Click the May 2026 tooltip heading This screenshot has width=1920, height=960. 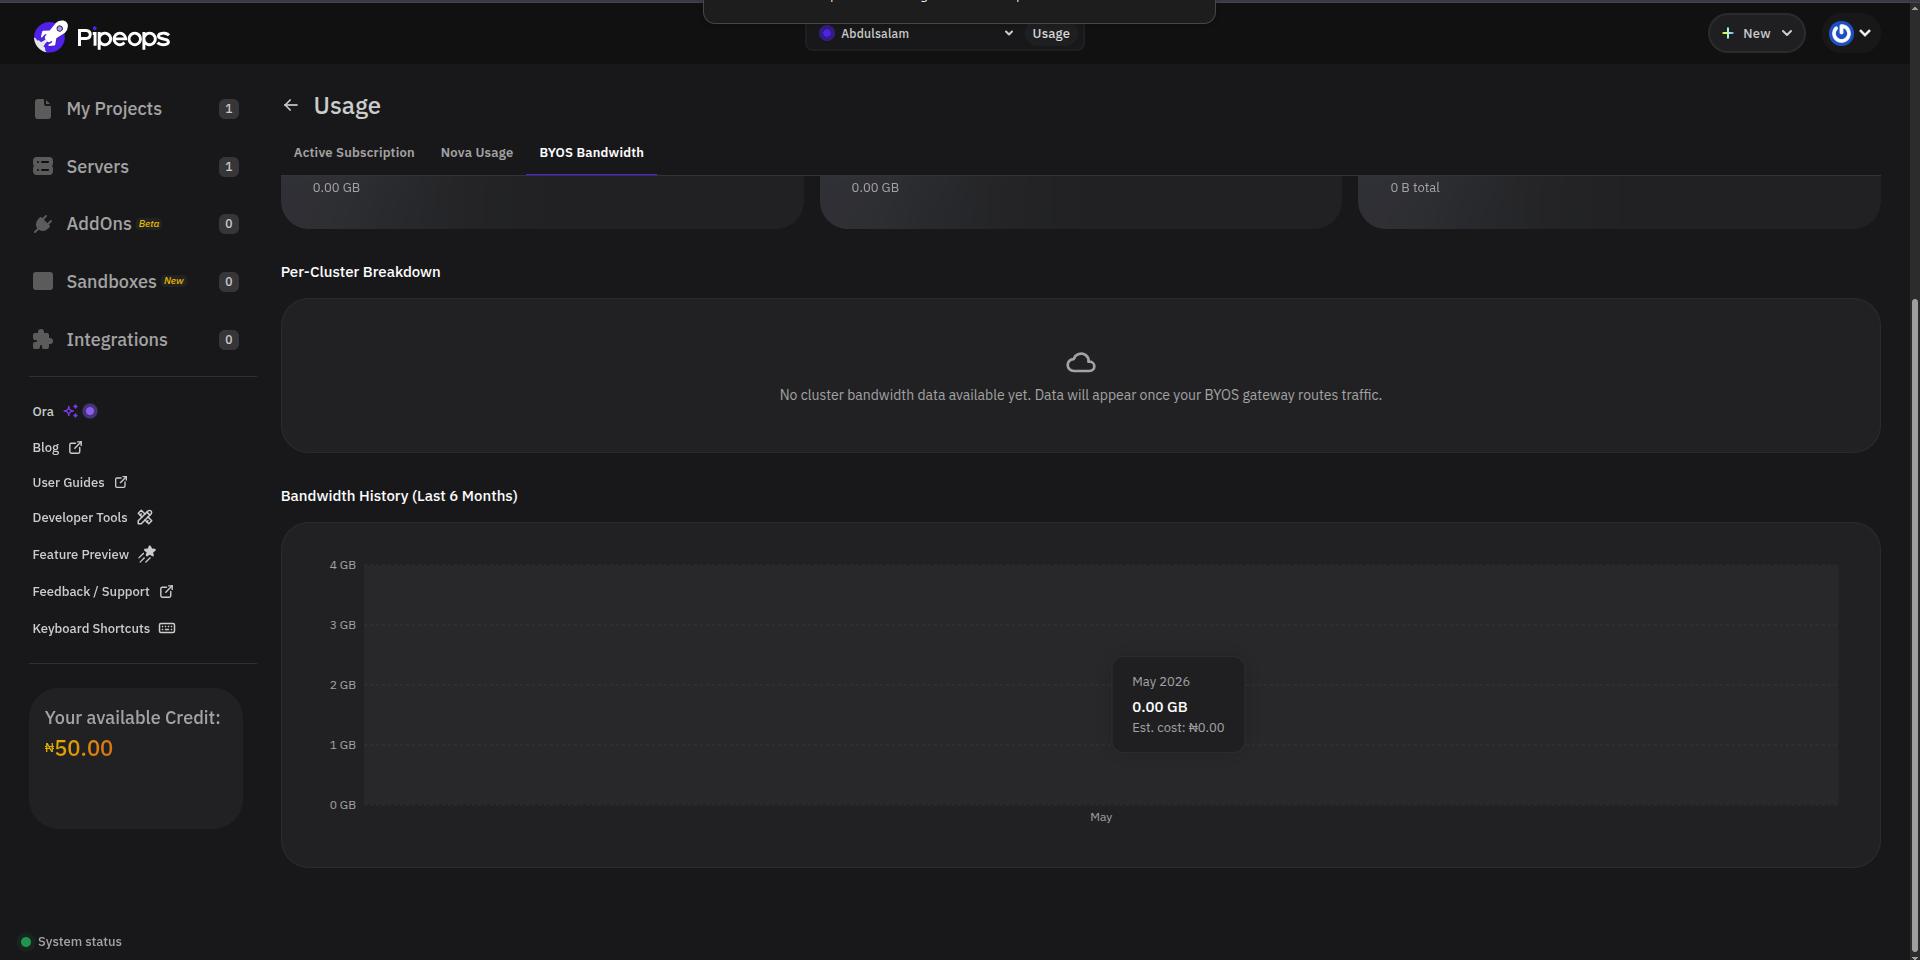[1161, 681]
